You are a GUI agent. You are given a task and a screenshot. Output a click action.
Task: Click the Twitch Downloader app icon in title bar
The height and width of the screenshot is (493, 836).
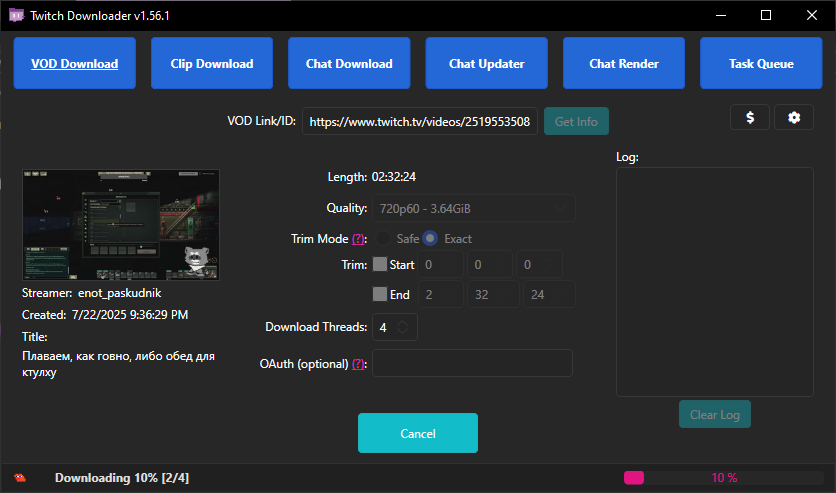pos(17,15)
